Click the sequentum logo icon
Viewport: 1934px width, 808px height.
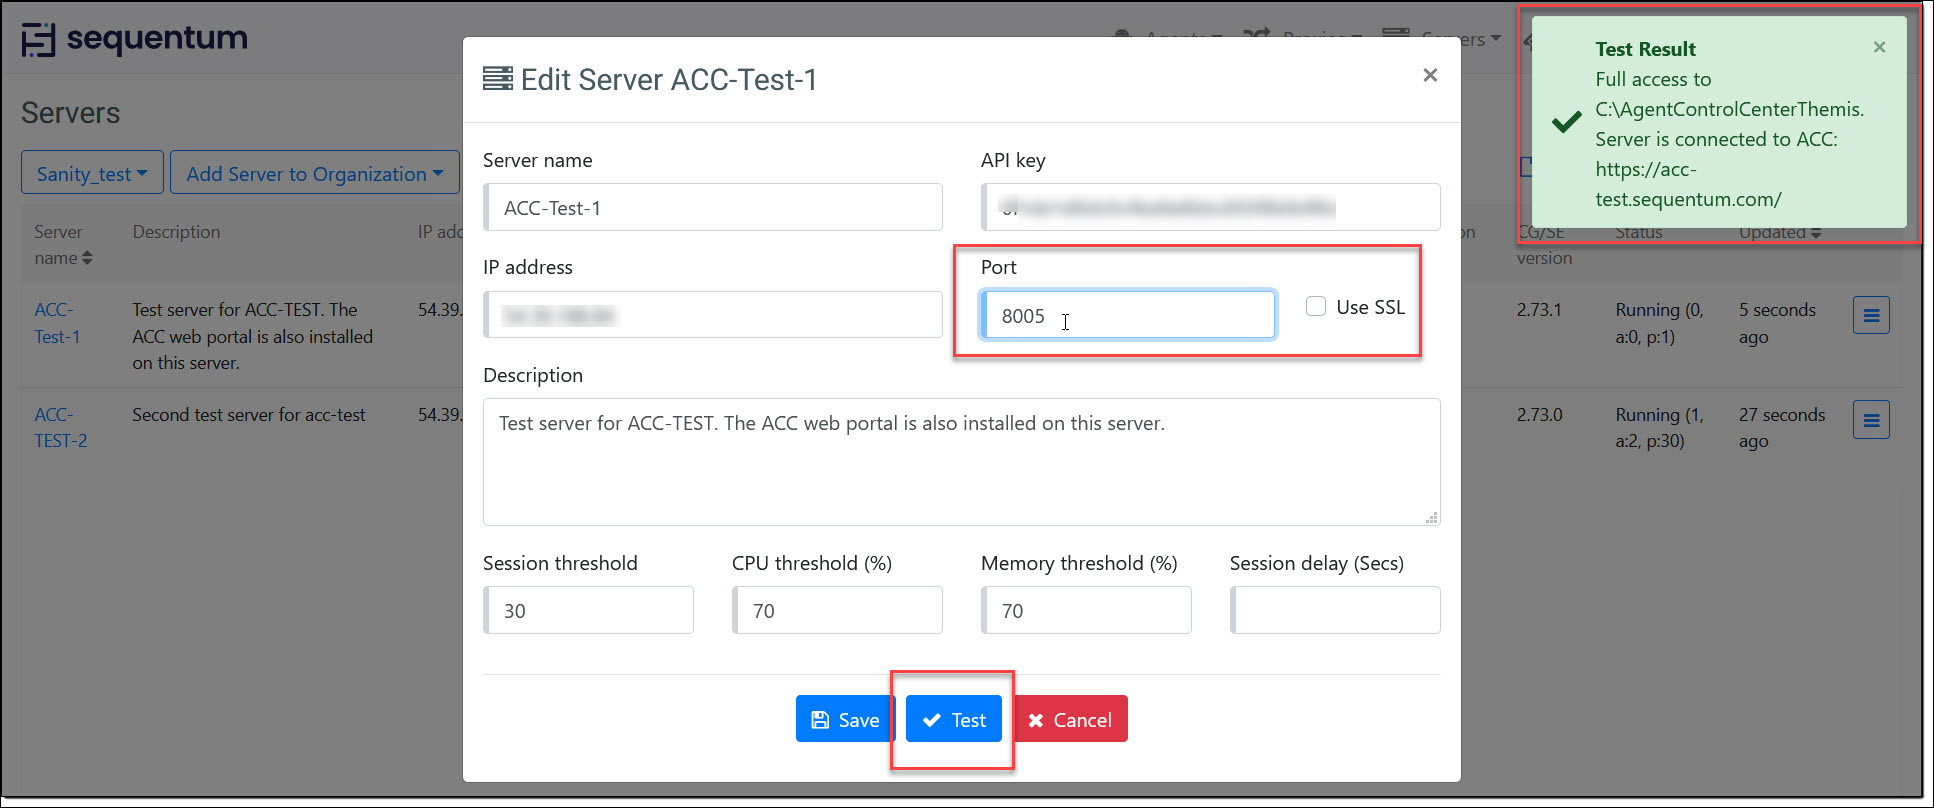pyautogui.click(x=39, y=40)
